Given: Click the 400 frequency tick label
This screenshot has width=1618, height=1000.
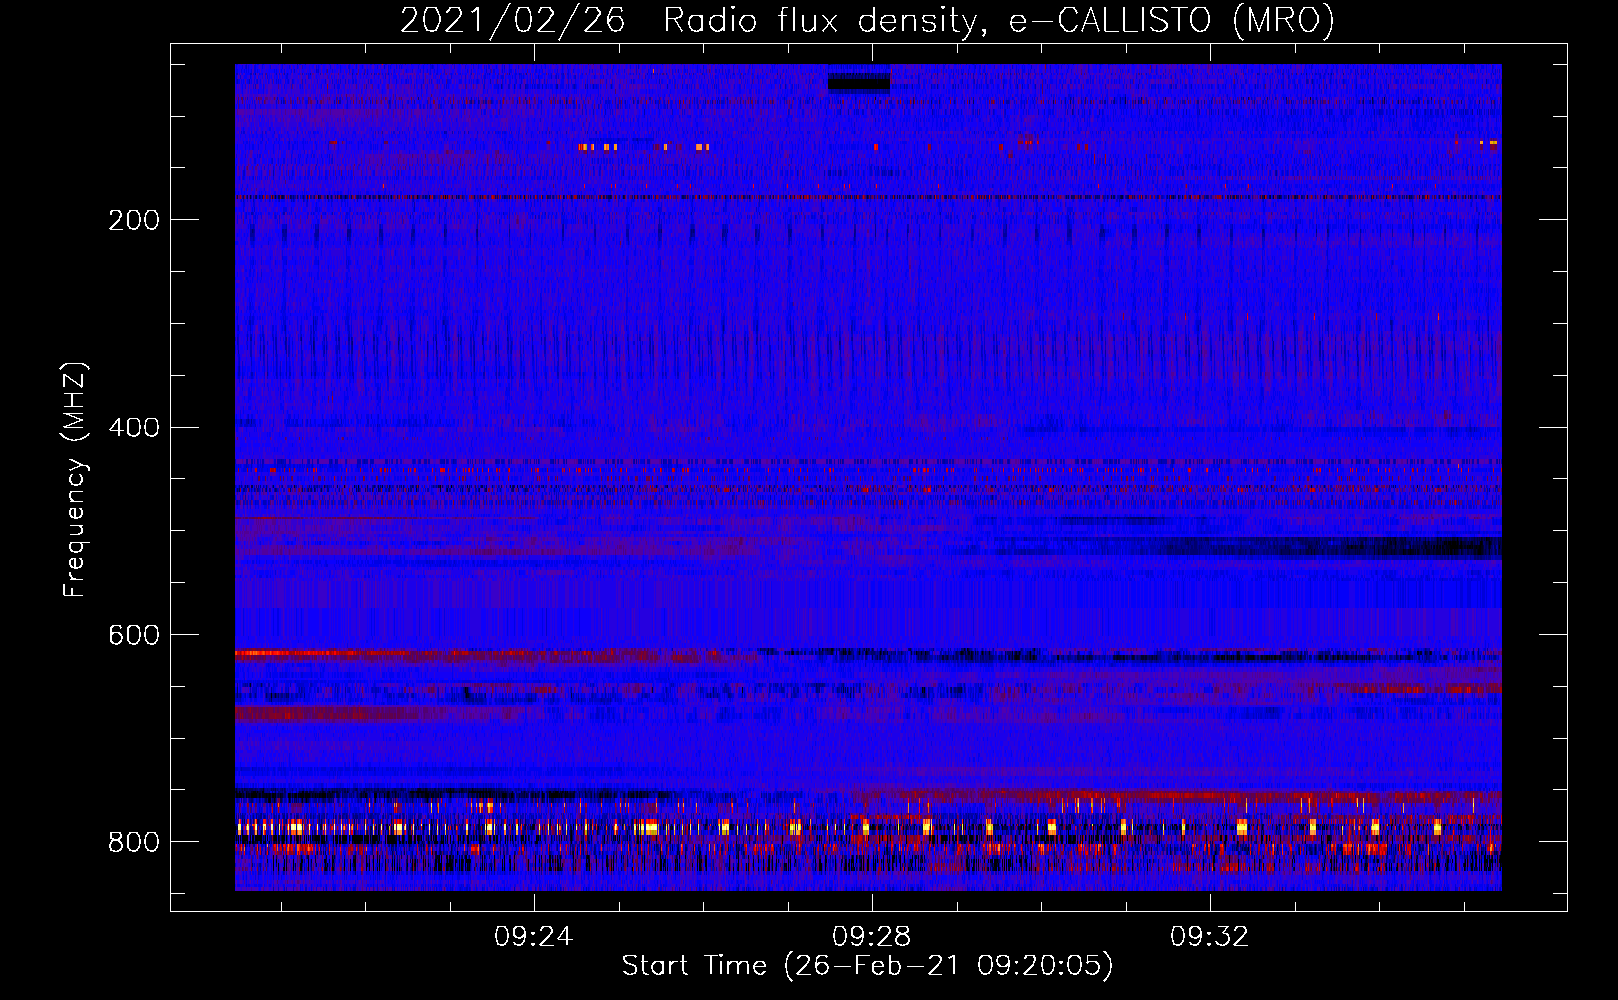Looking at the screenshot, I should 134,428.
